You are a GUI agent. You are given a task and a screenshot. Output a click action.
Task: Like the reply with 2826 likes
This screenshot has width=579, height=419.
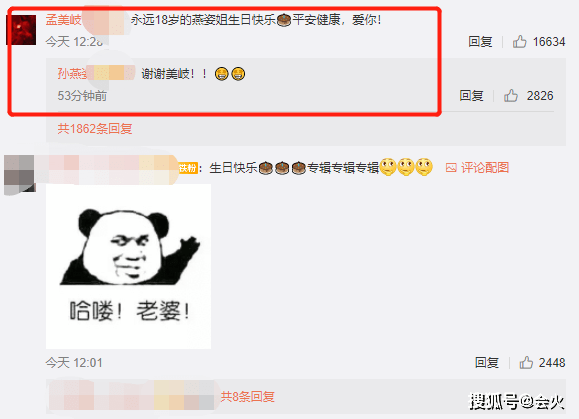pos(511,96)
